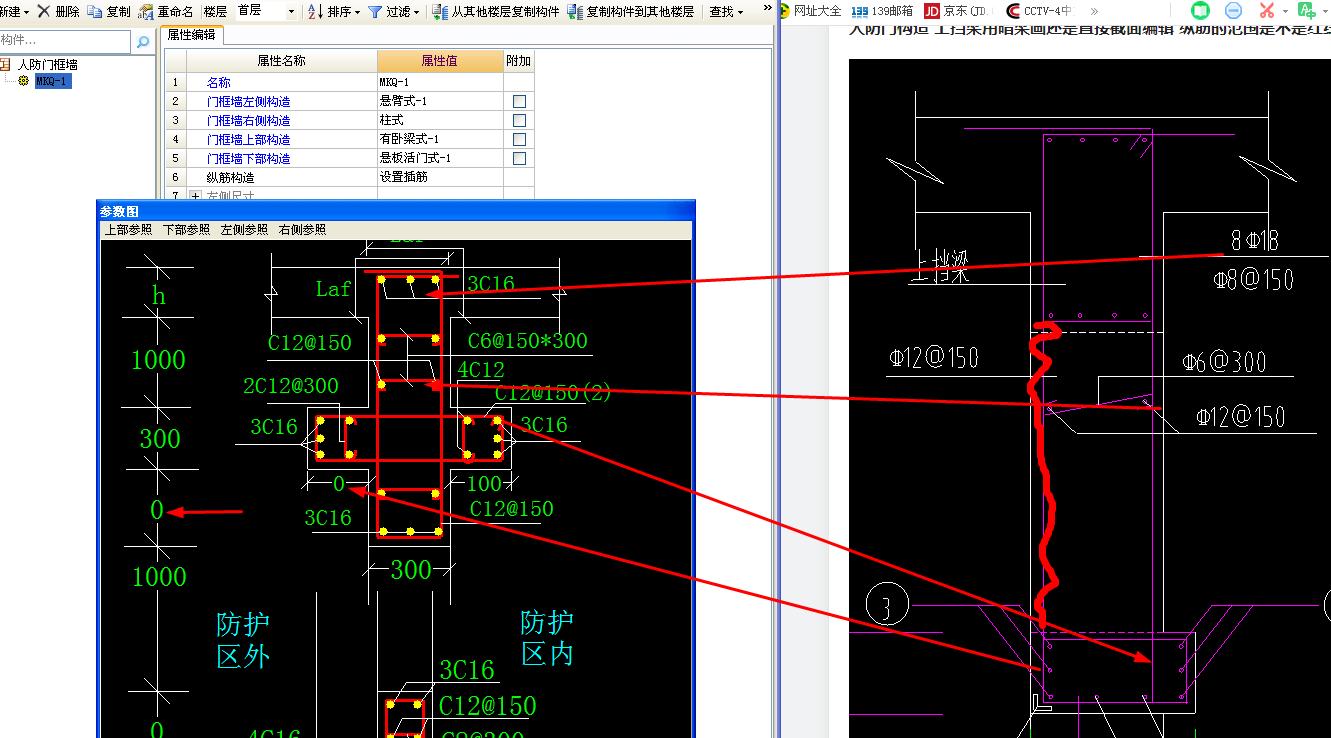Click the magnifier search icon in component panel
This screenshot has height=738, width=1331.
tap(143, 41)
